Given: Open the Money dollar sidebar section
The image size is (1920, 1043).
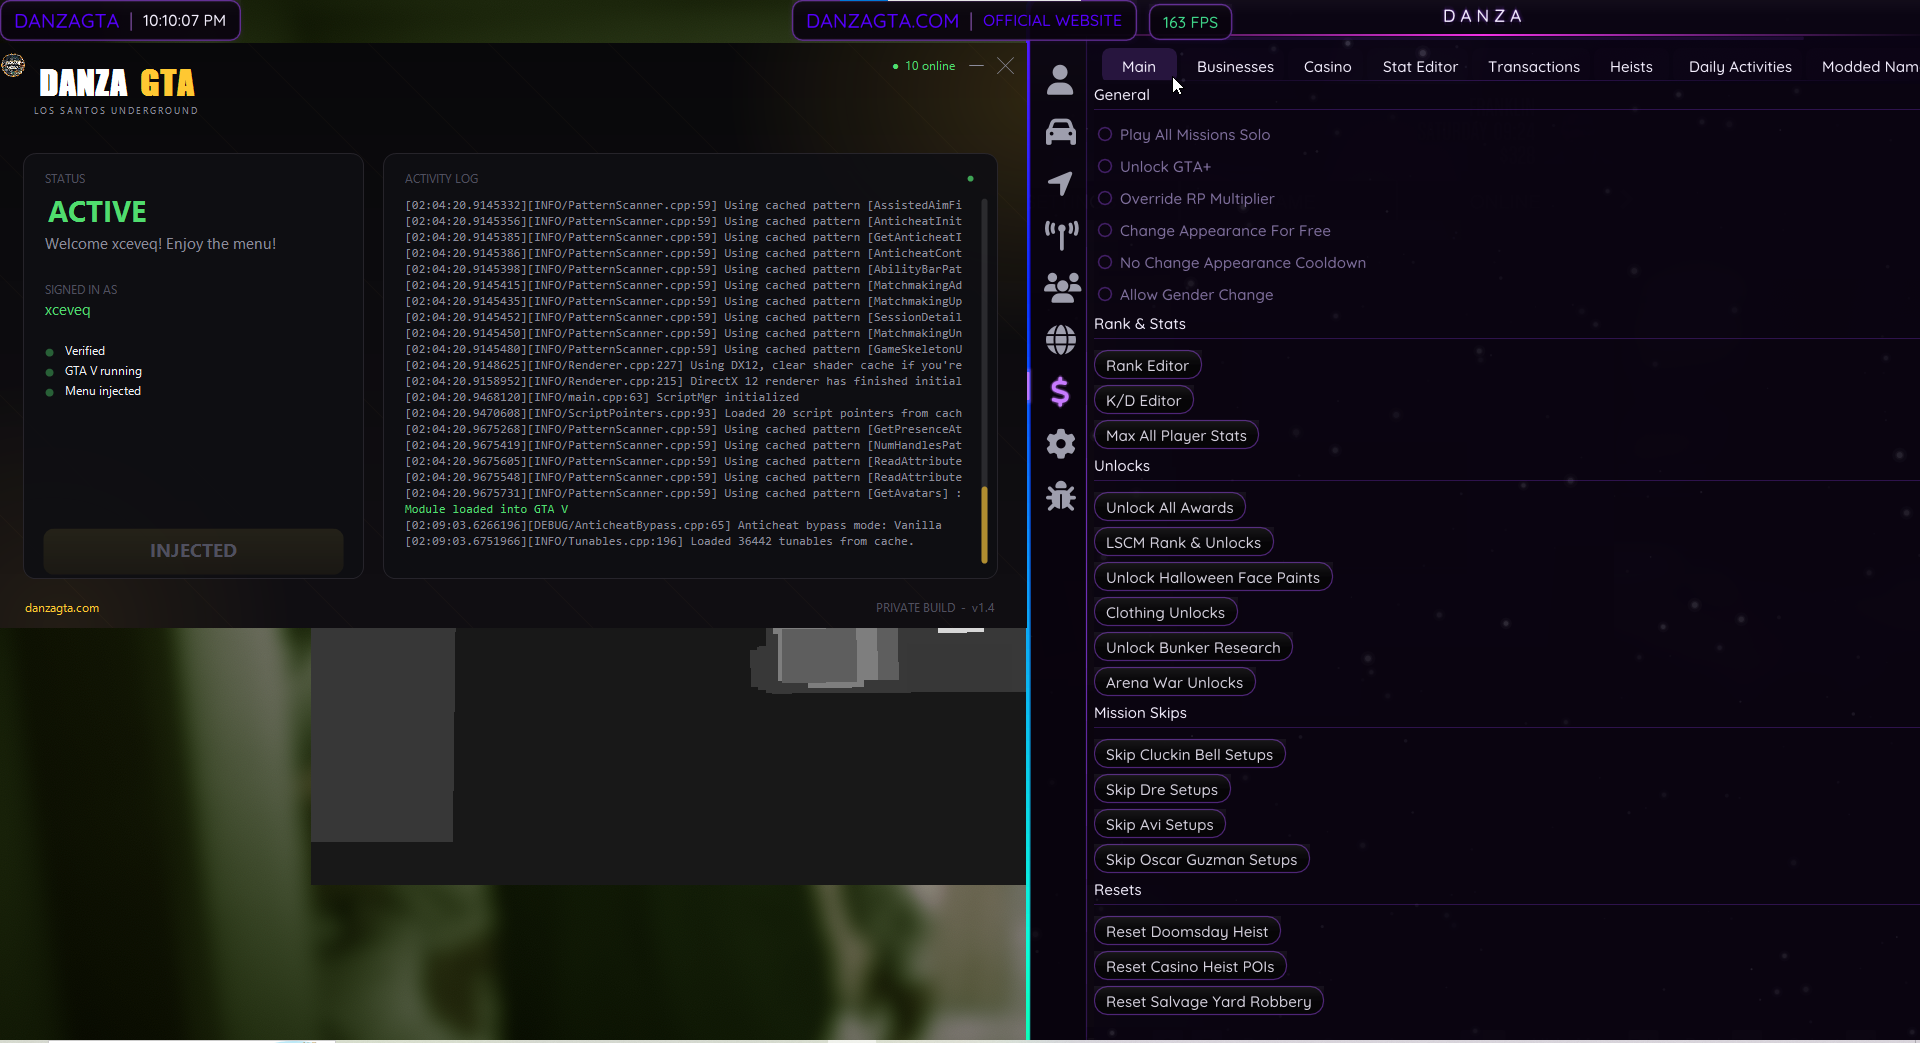Looking at the screenshot, I should click(1060, 392).
